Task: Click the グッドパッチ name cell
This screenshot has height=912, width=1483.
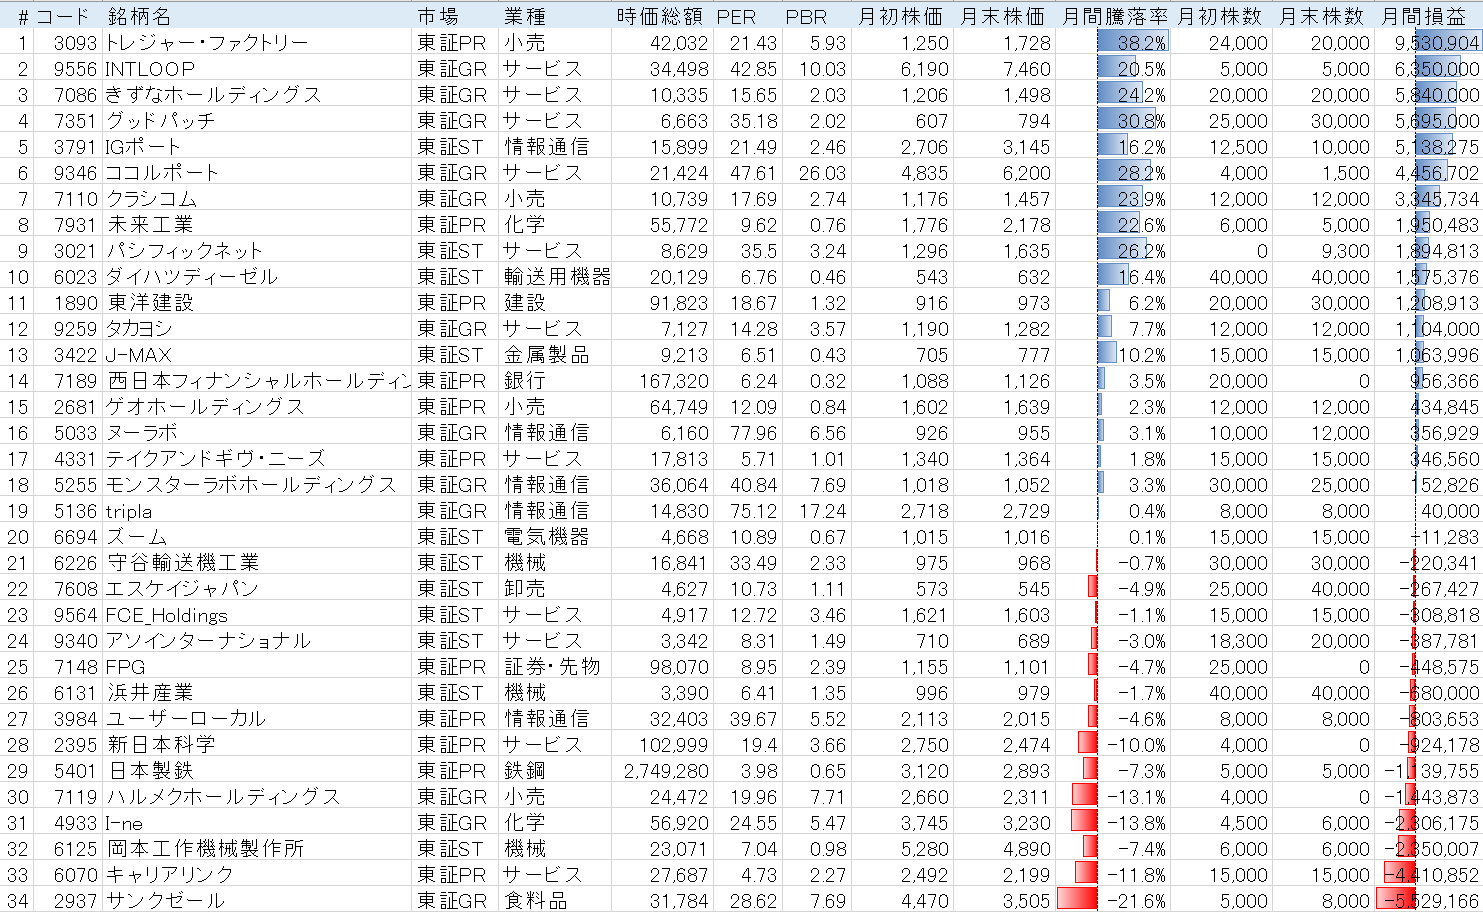Action: (x=256, y=121)
